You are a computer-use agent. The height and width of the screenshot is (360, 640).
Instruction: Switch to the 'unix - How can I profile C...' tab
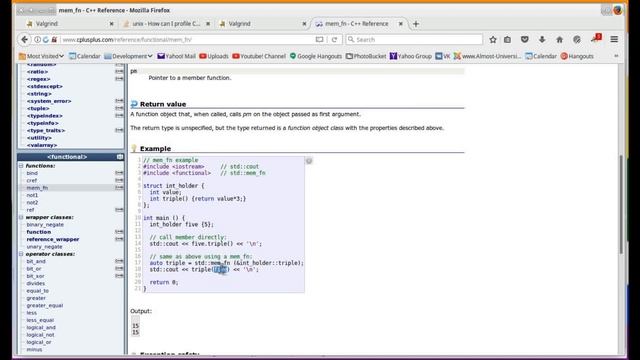[166, 24]
